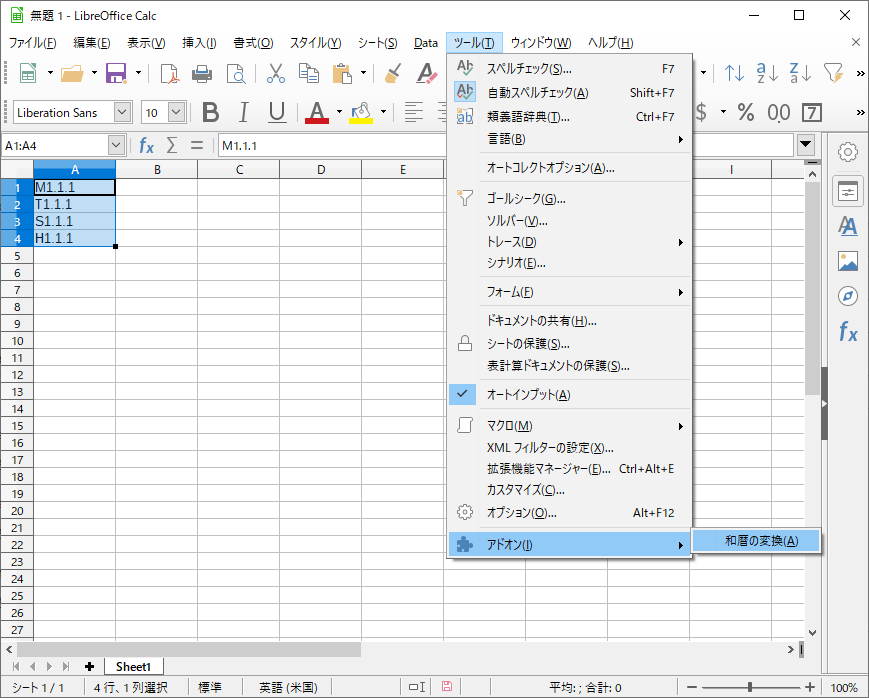Image resolution: width=869 pixels, height=698 pixels.
Task: Open Options from the Tools menu
Action: click(569, 513)
